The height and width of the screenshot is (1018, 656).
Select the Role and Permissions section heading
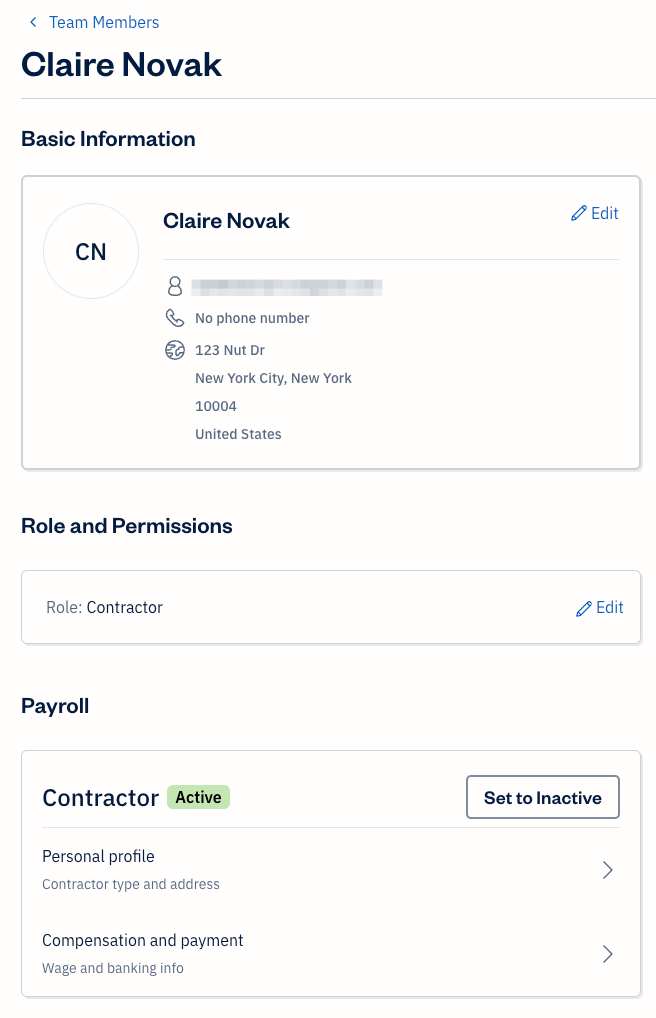pyautogui.click(x=126, y=525)
